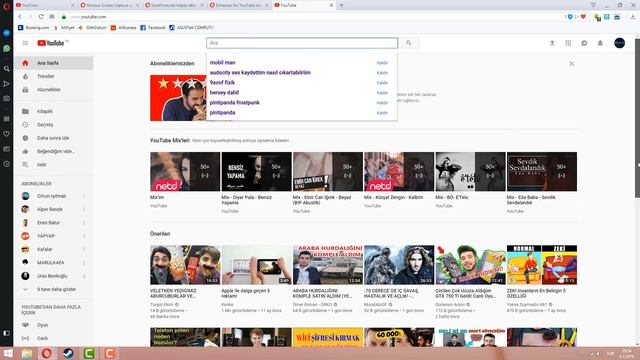640x360 pixels.
Task: Select suggestion 'hersey dahil'
Action: tap(224, 93)
